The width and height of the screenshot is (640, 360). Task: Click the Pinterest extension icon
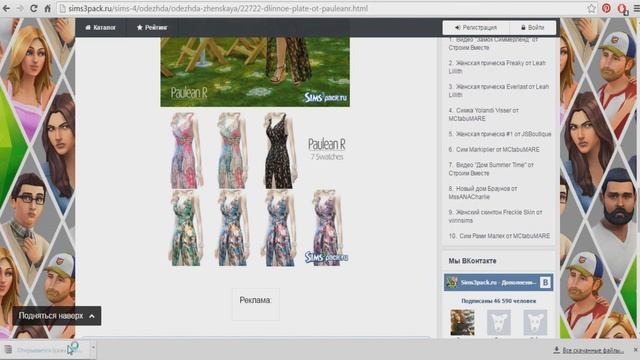click(x=606, y=8)
